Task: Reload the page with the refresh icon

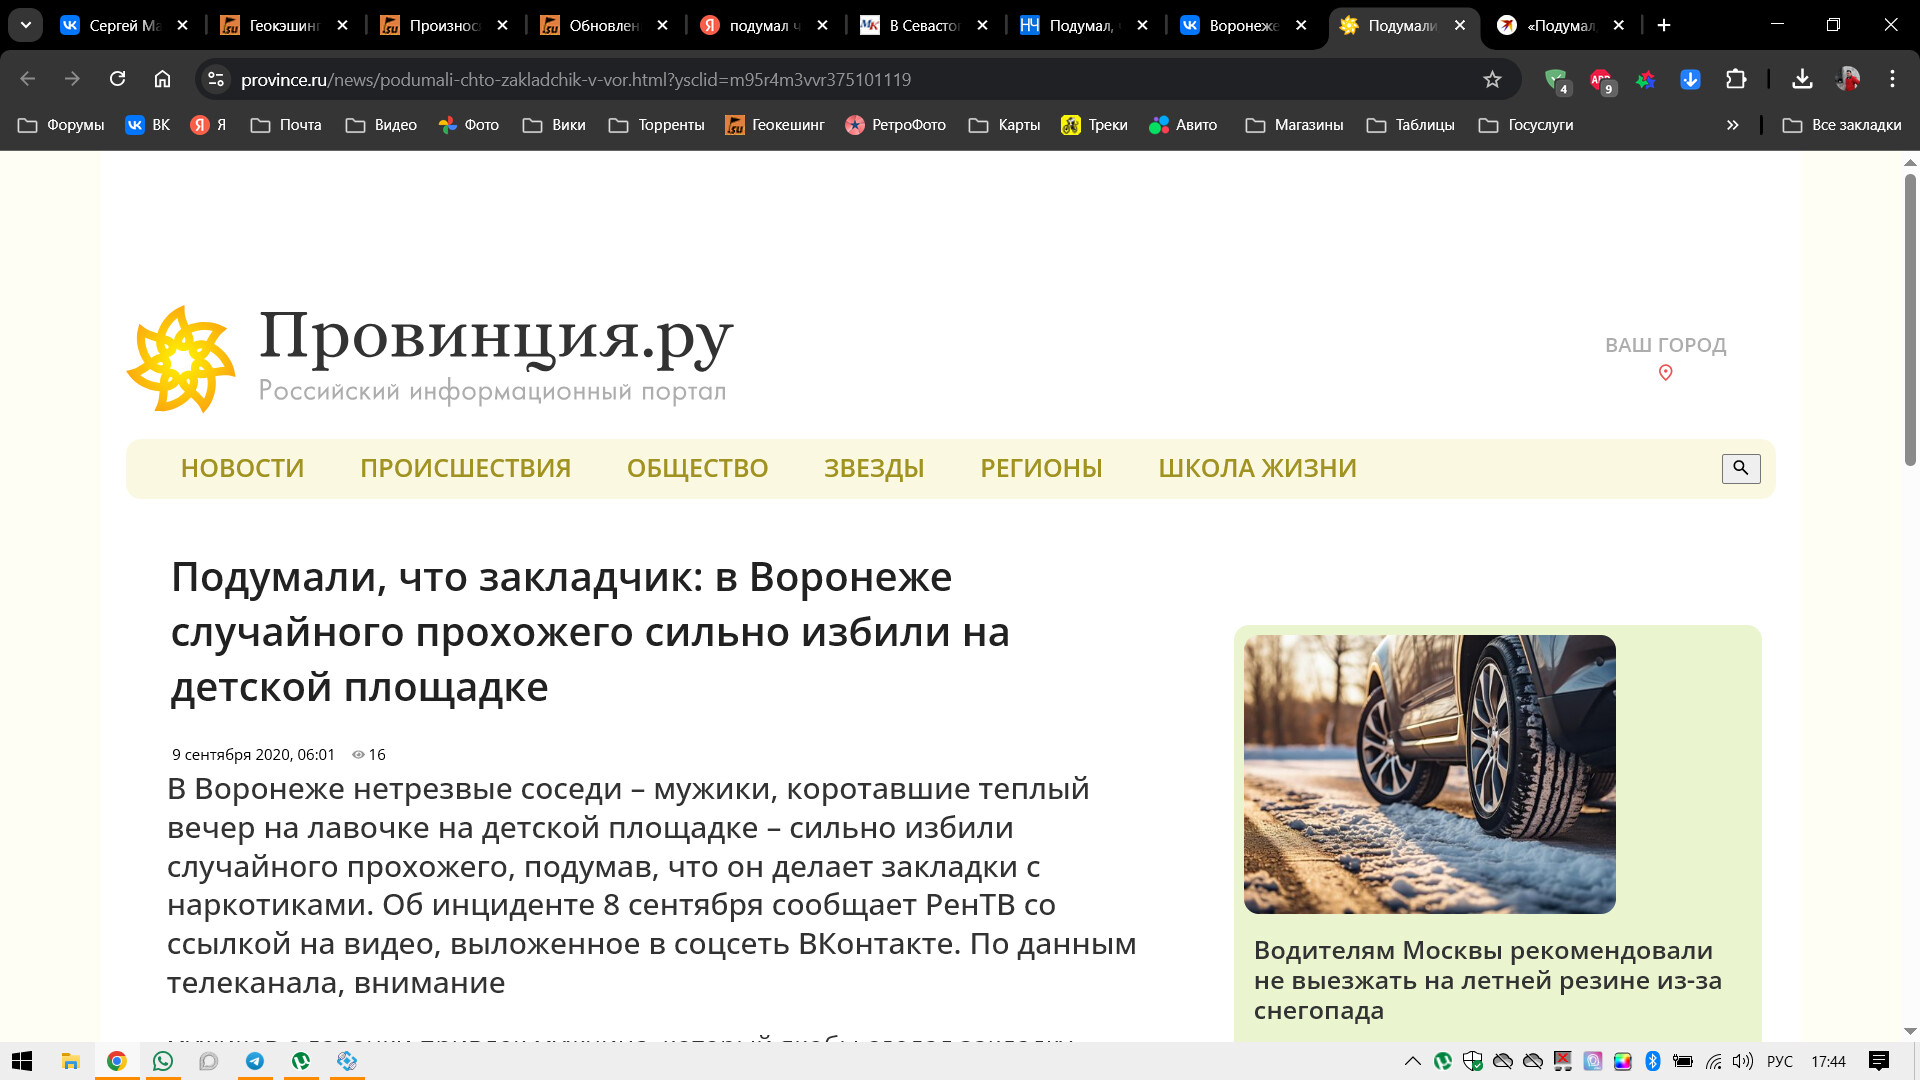Action: coord(117,79)
